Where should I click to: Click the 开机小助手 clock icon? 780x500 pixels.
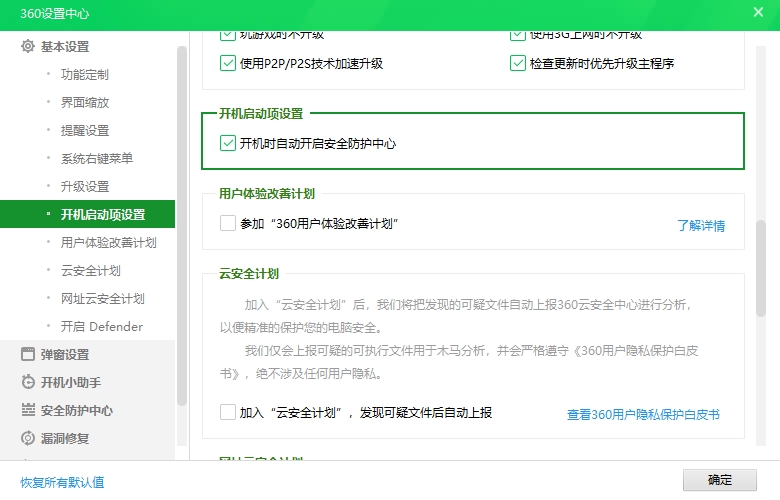(28, 382)
